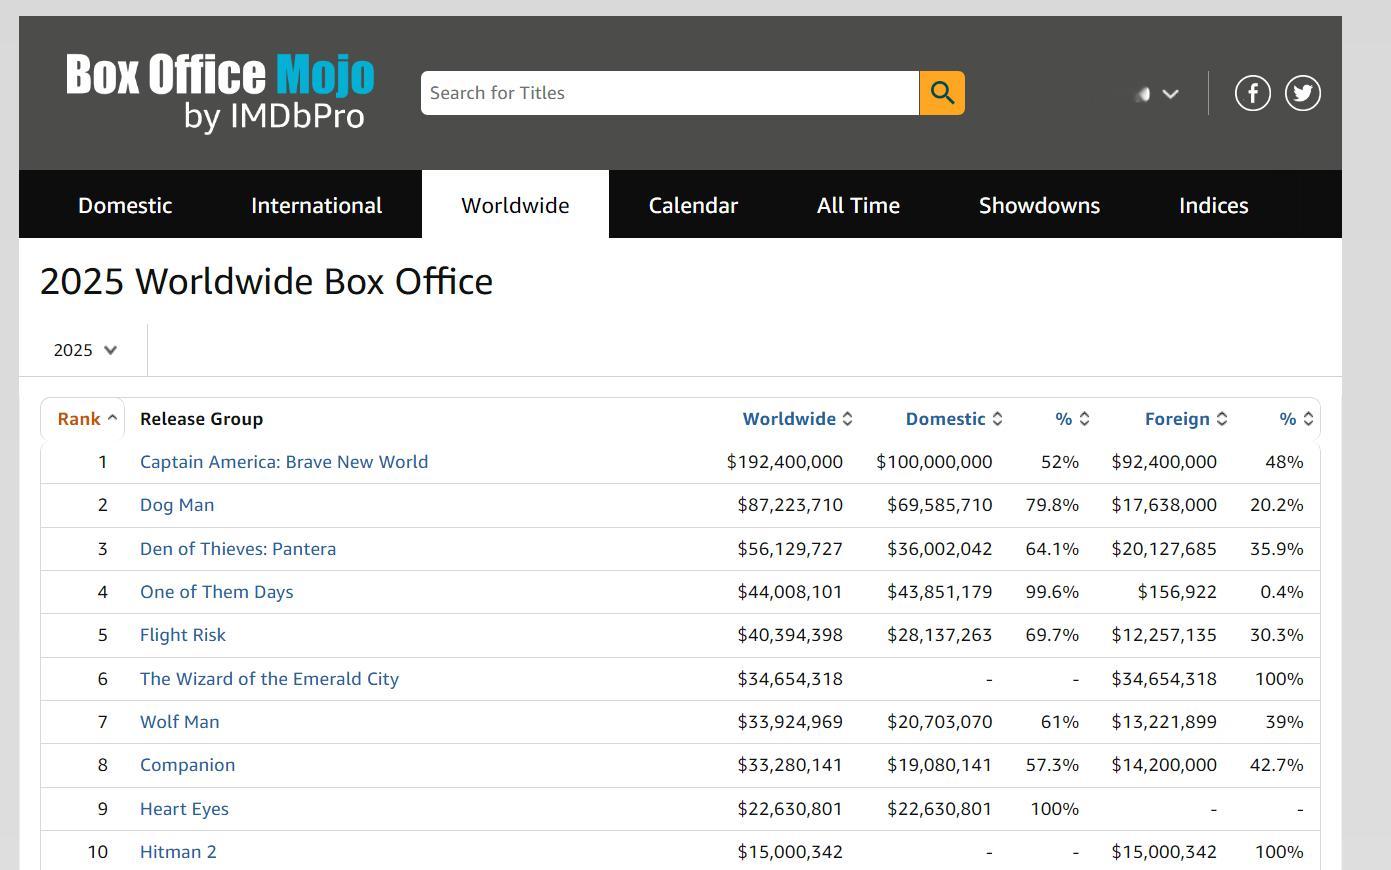
Task: Click foreign gross $92,400,000
Action: coord(1164,462)
